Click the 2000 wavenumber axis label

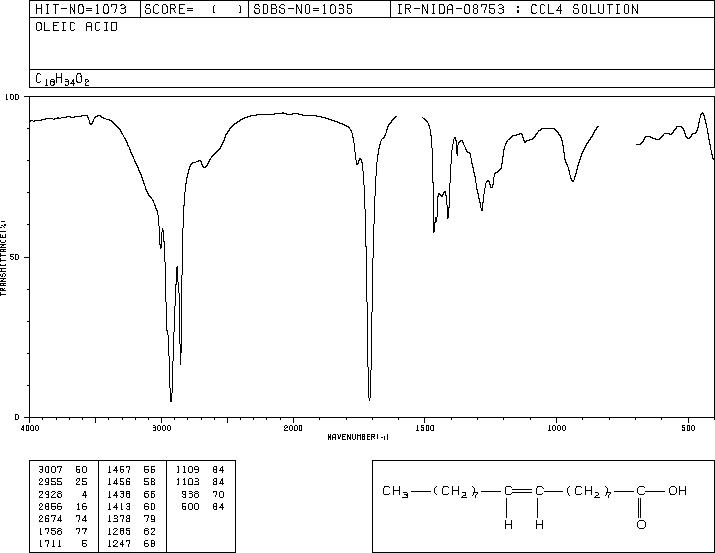pos(293,428)
